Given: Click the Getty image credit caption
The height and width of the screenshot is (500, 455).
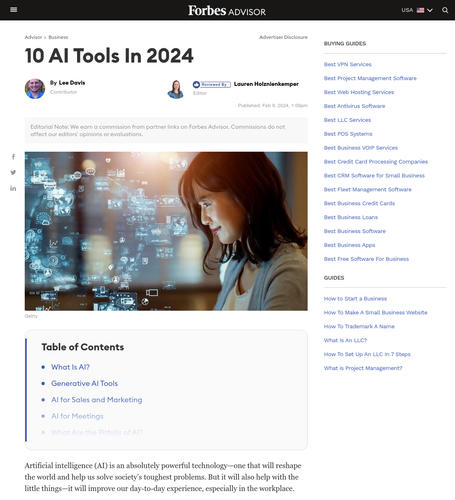Looking at the screenshot, I should (31, 316).
